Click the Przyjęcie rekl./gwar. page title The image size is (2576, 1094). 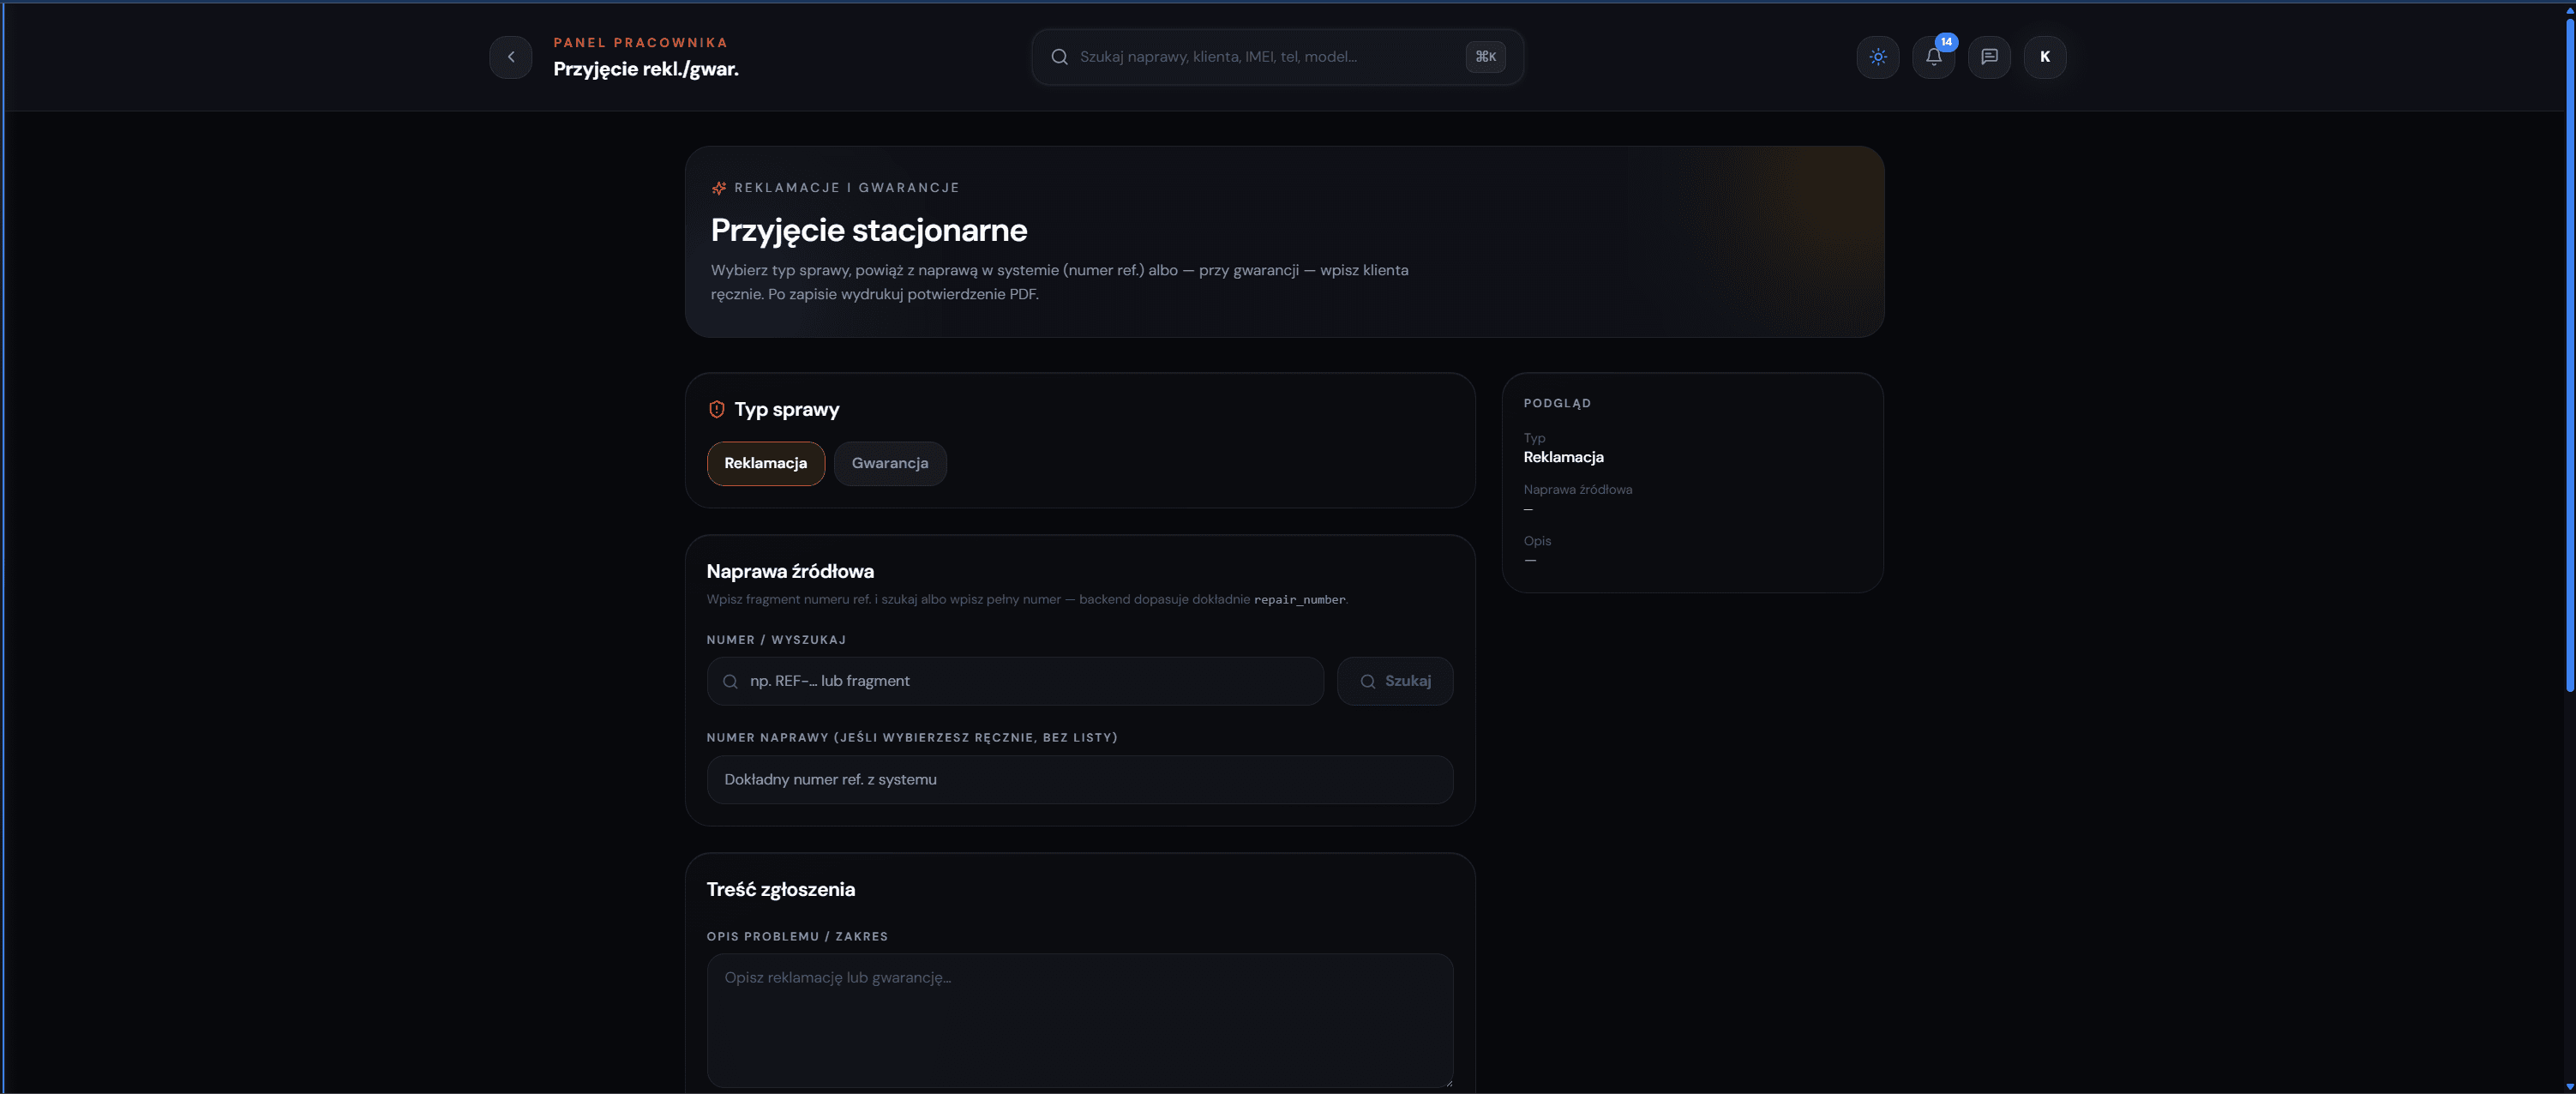646,69
